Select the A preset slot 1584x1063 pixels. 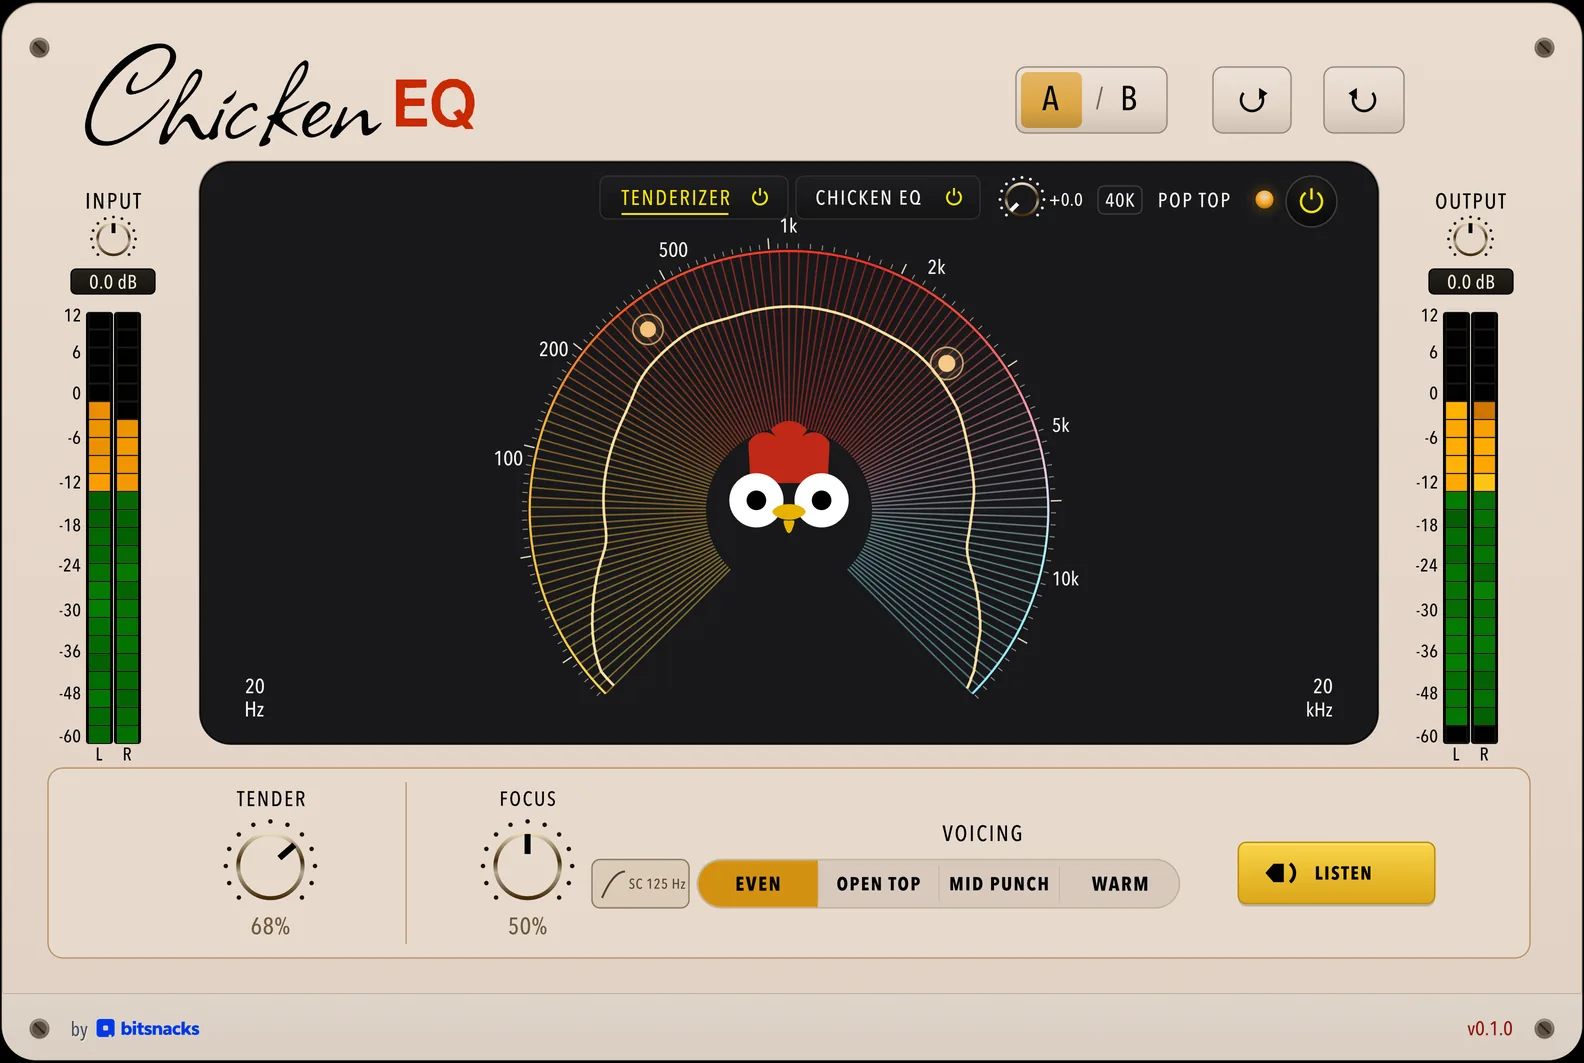(x=1051, y=99)
